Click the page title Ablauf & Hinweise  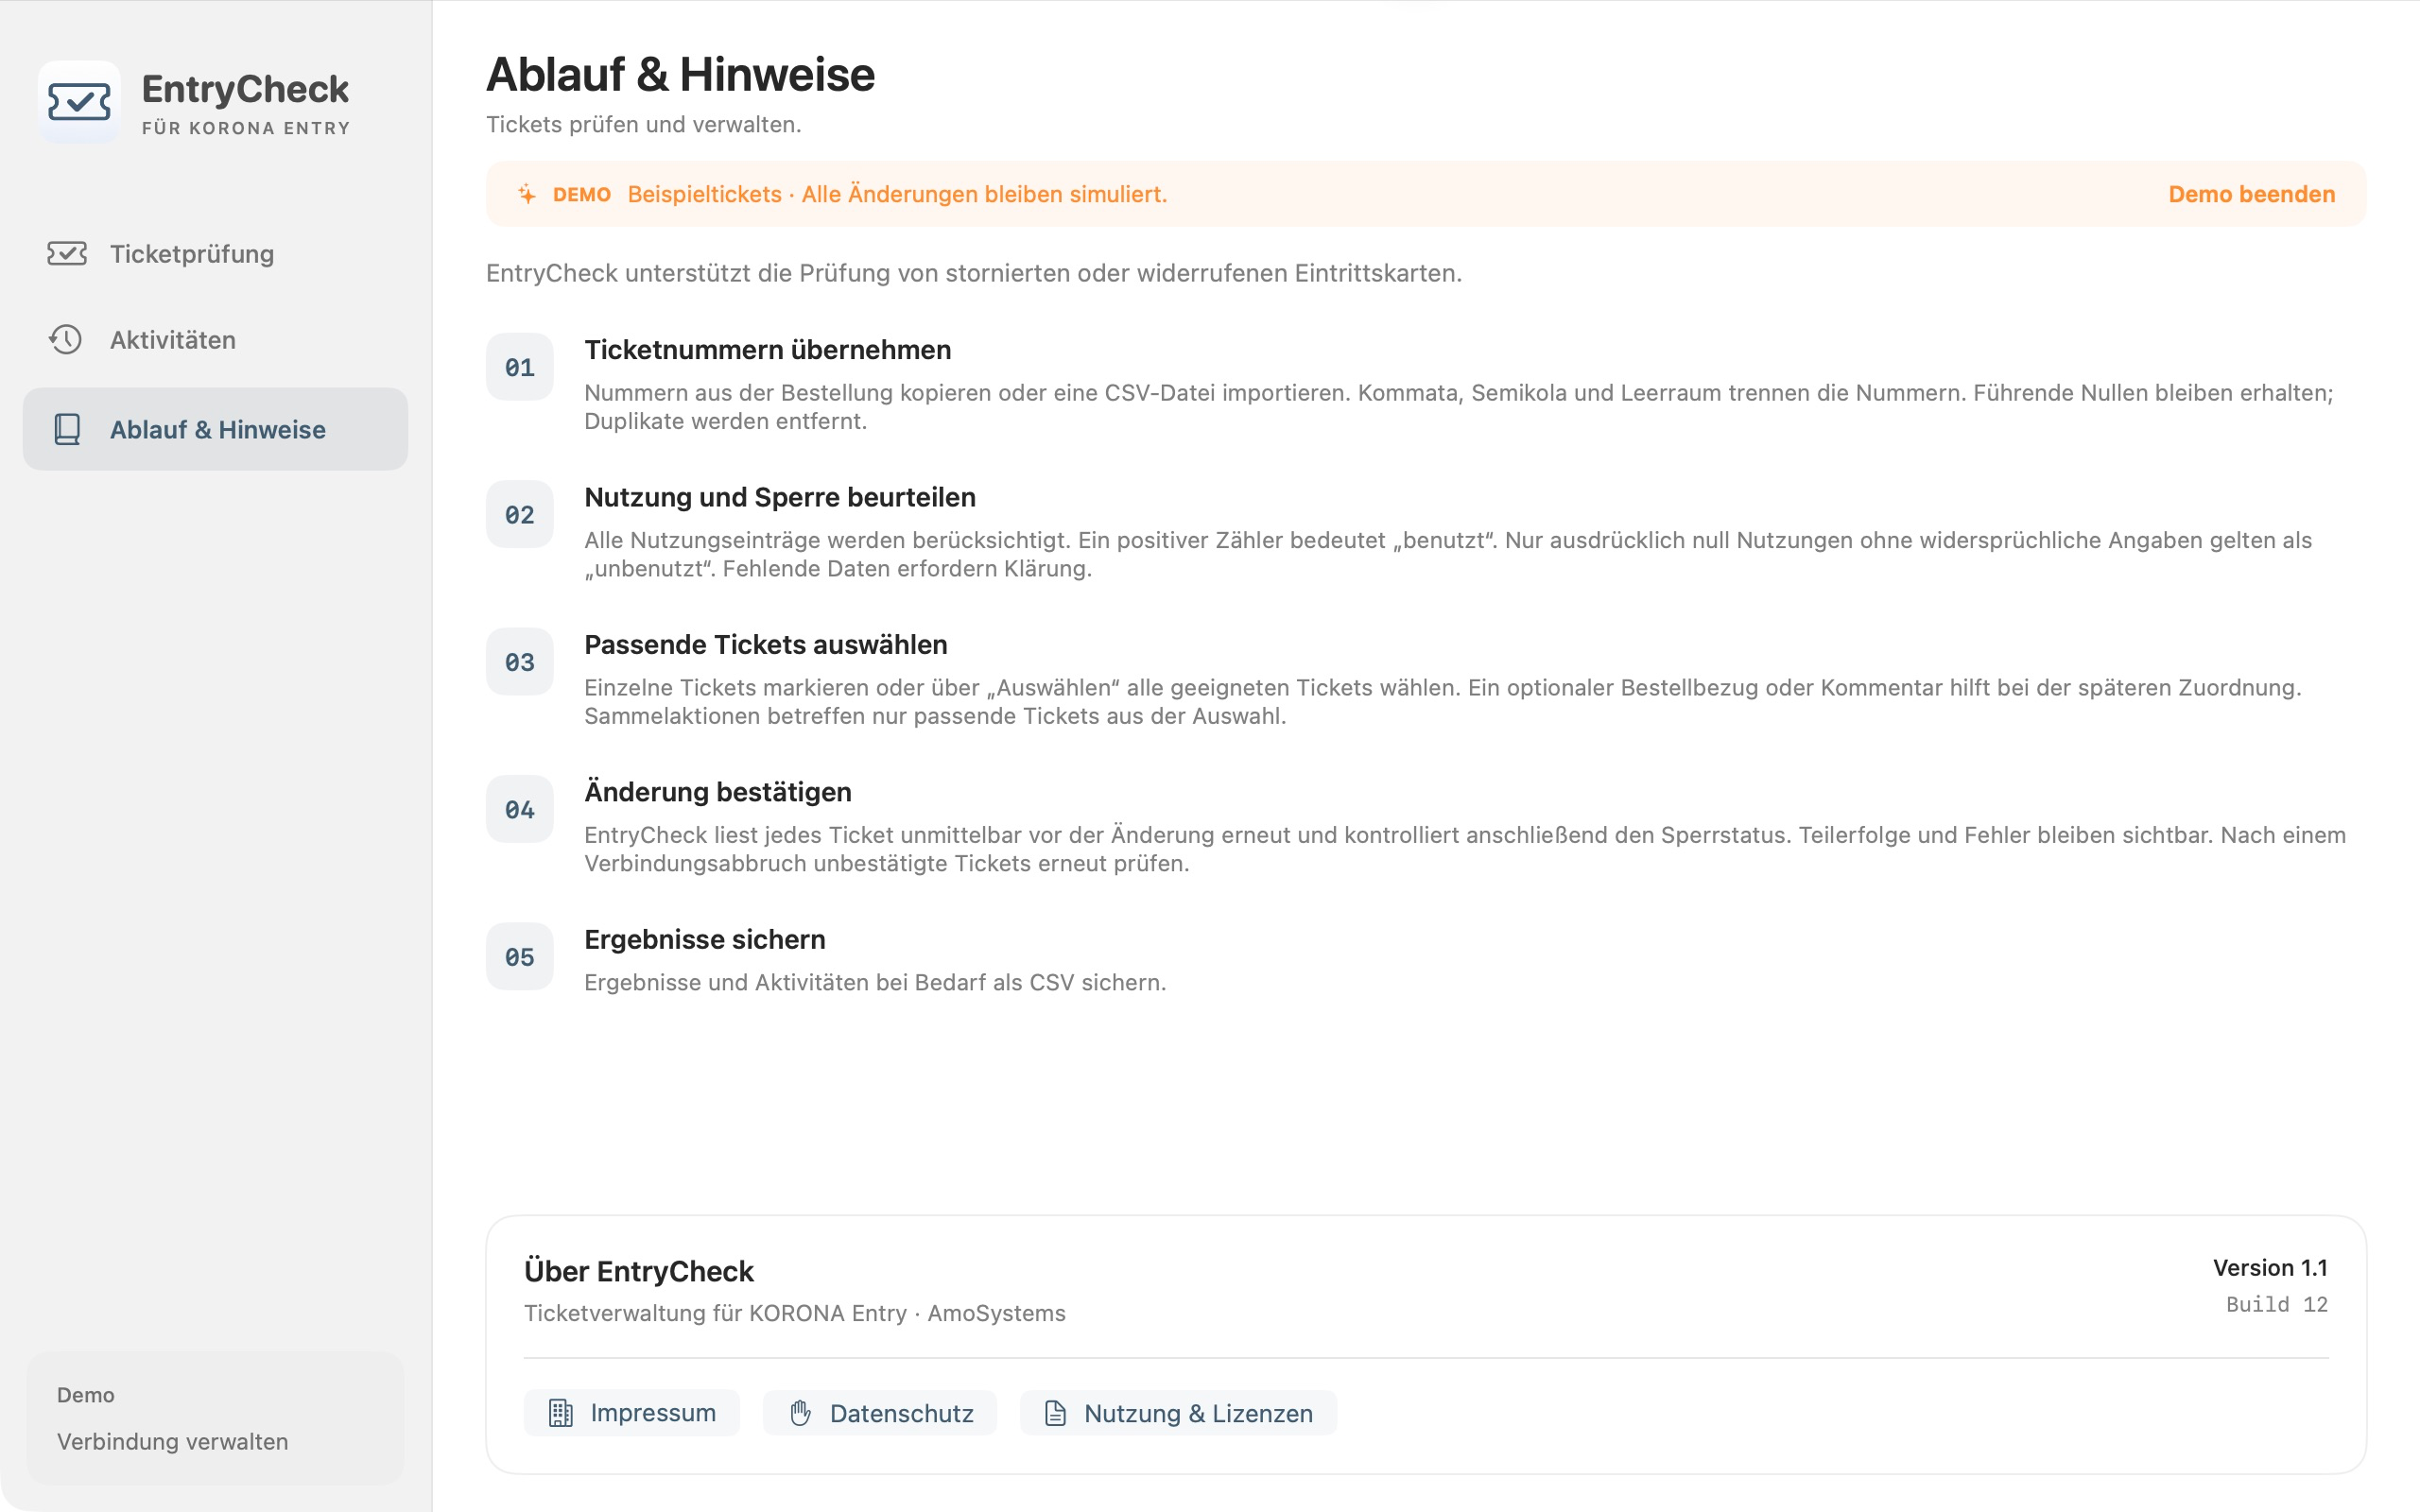point(680,74)
